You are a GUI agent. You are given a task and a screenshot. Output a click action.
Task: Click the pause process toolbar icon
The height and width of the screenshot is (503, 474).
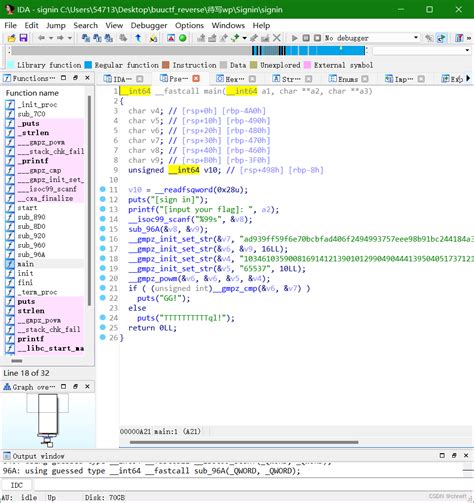click(x=306, y=38)
